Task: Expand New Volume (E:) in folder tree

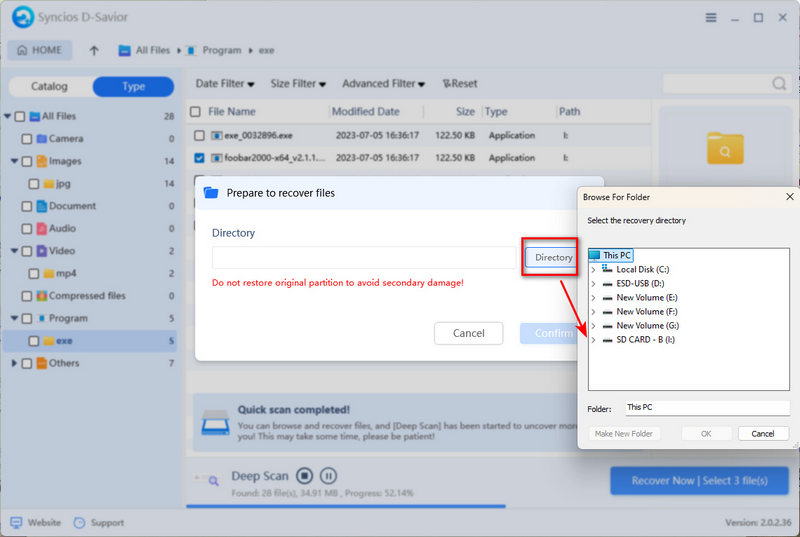Action: (x=593, y=297)
